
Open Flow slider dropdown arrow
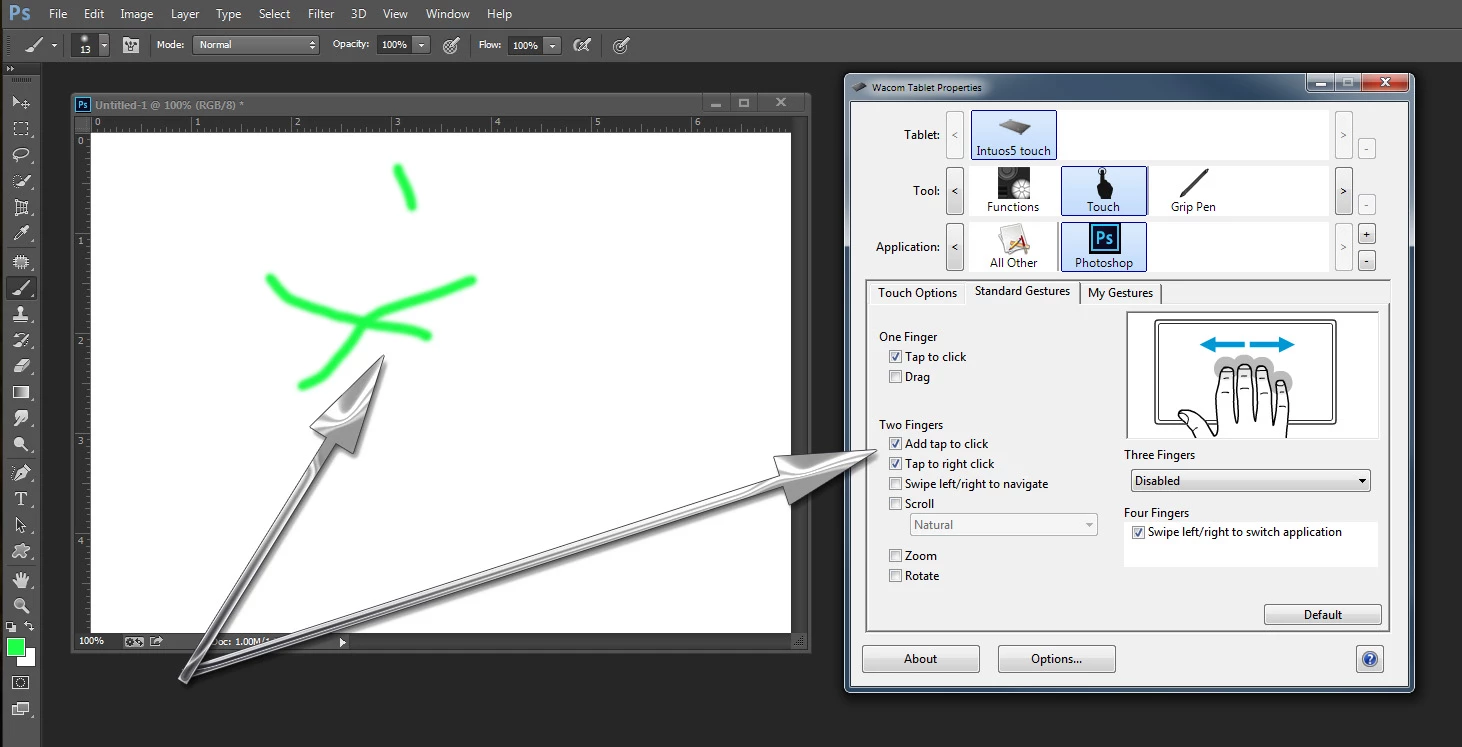[x=552, y=45]
